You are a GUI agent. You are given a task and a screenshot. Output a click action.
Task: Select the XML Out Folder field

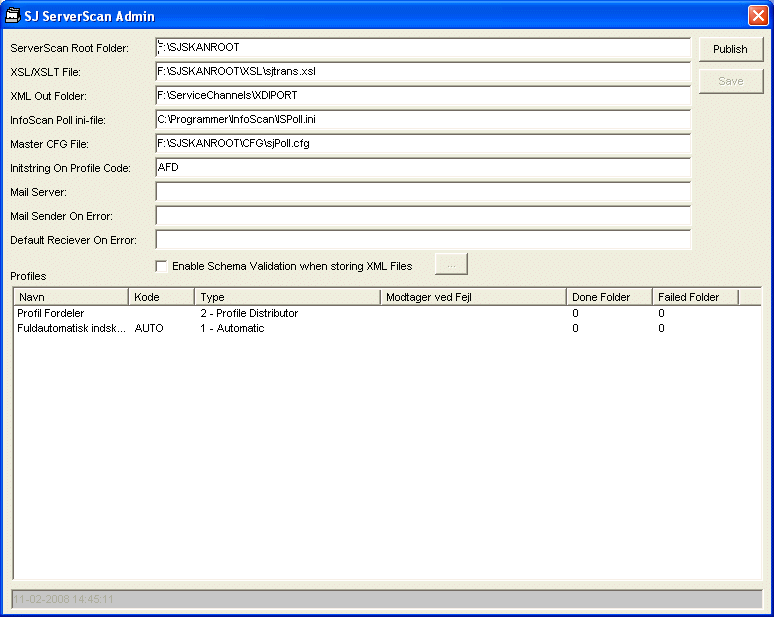coord(423,96)
